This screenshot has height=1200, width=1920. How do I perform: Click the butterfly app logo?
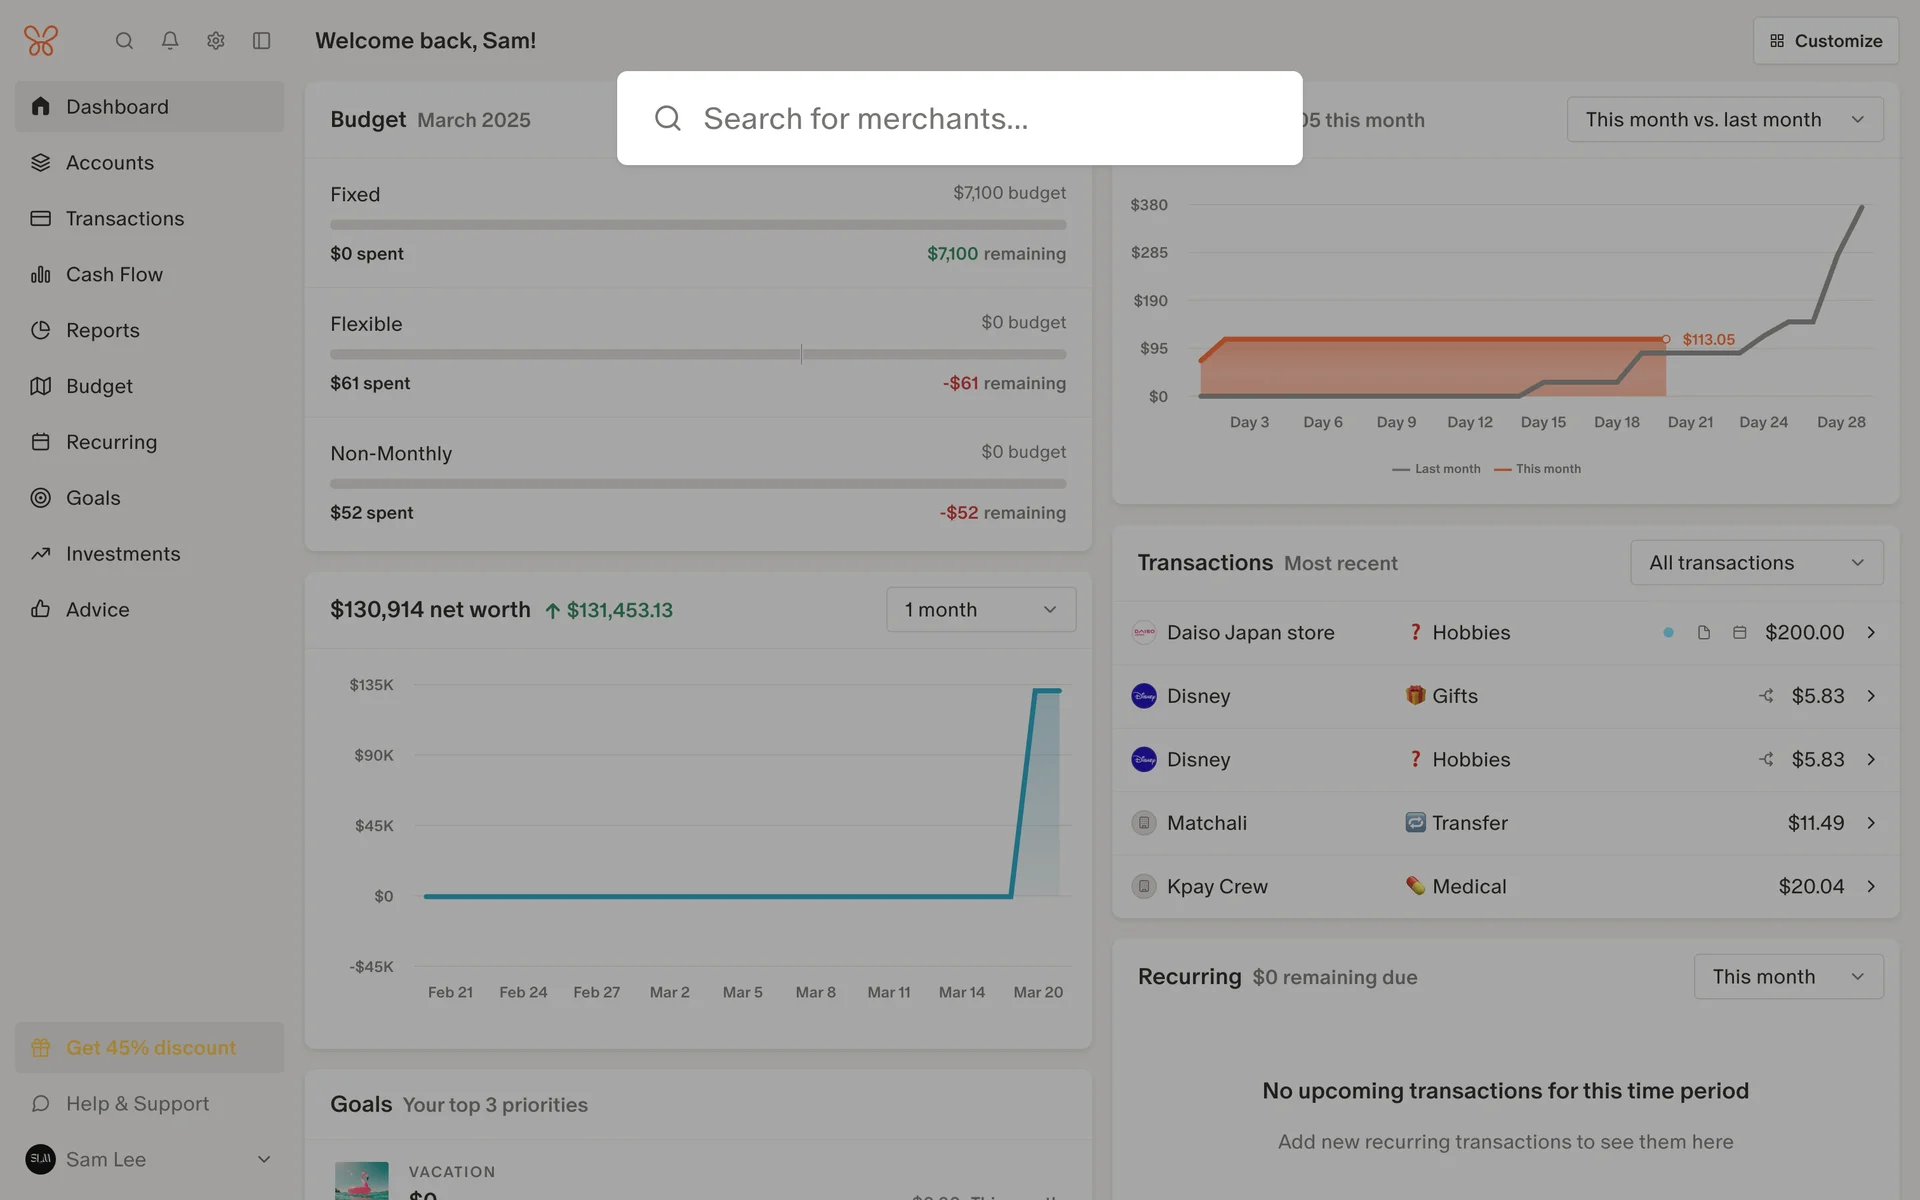tap(41, 41)
